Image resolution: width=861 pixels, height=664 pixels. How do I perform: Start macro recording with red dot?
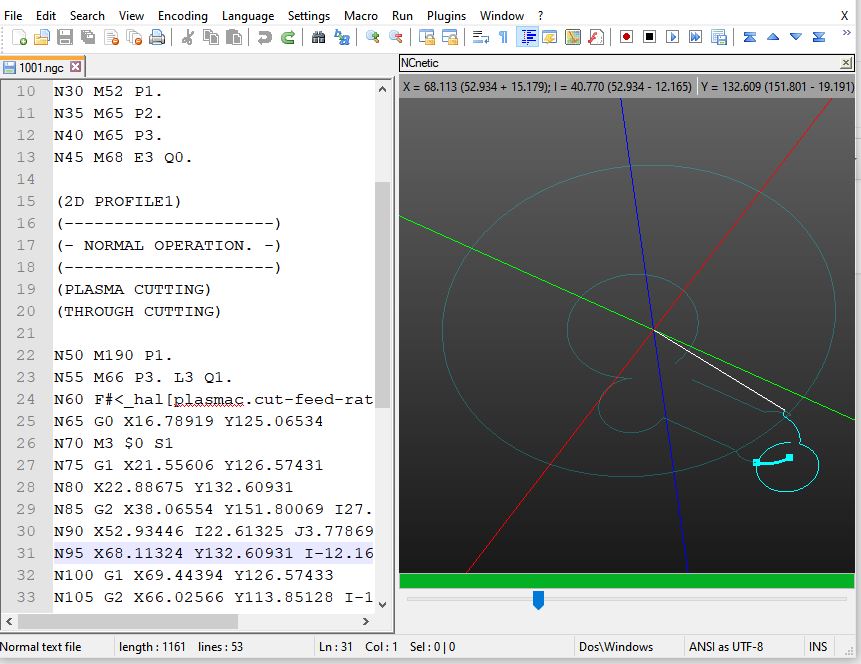coord(627,37)
